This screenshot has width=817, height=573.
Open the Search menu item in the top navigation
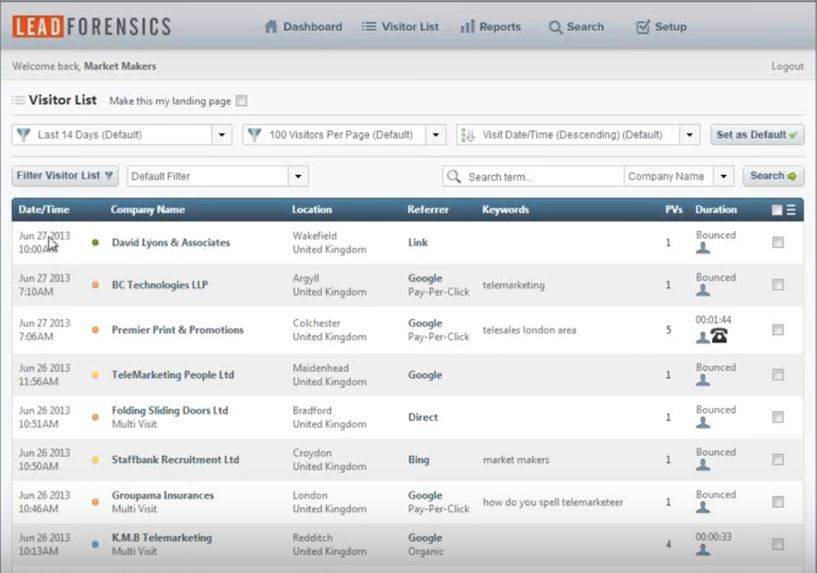point(576,27)
